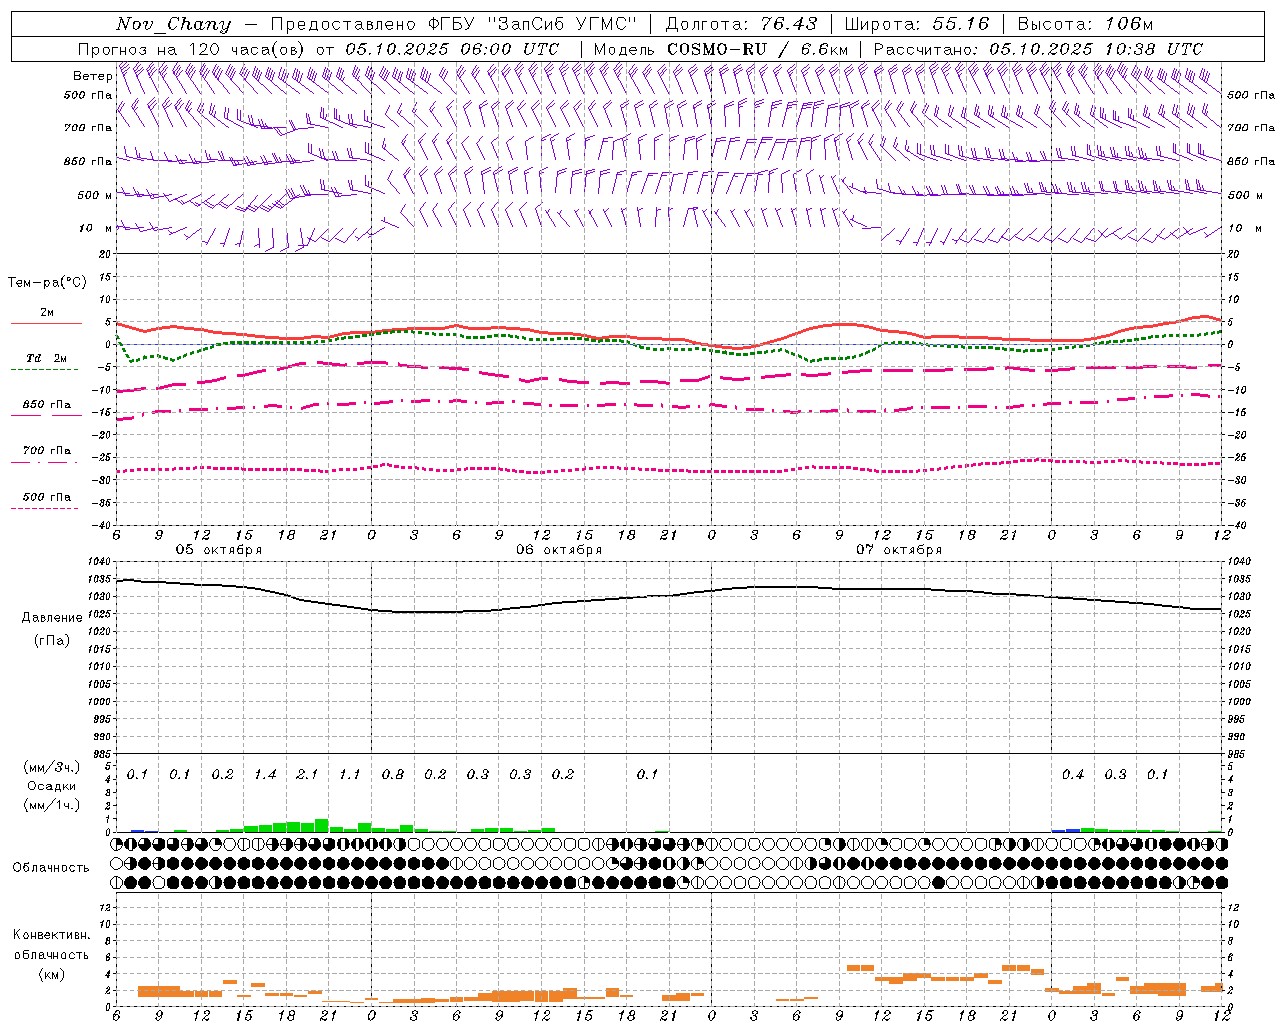
Task: Select the 1.1 precipitation value
Action: pos(349,775)
